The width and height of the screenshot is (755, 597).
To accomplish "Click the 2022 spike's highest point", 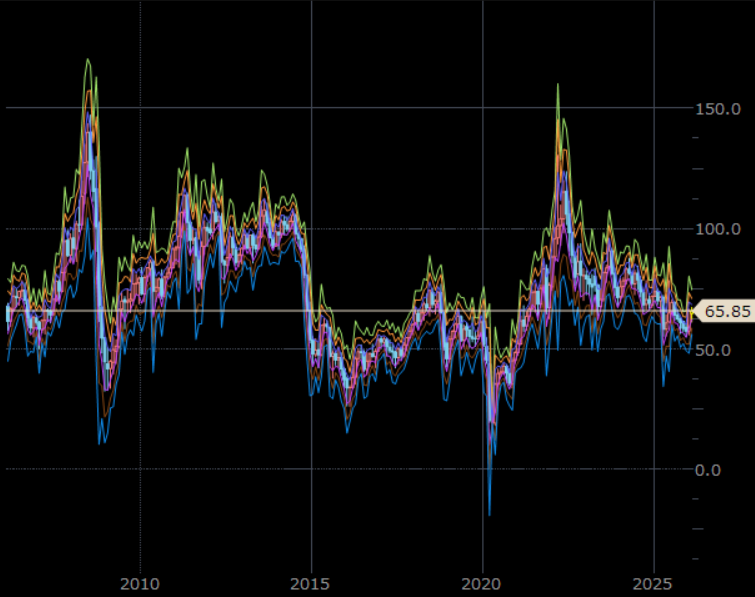I will (x=557, y=84).
